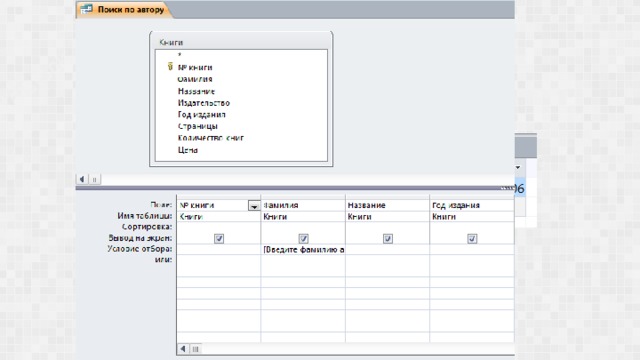Select 'Фамилия' field in Книги table list
640x360 pixels.
point(195,79)
